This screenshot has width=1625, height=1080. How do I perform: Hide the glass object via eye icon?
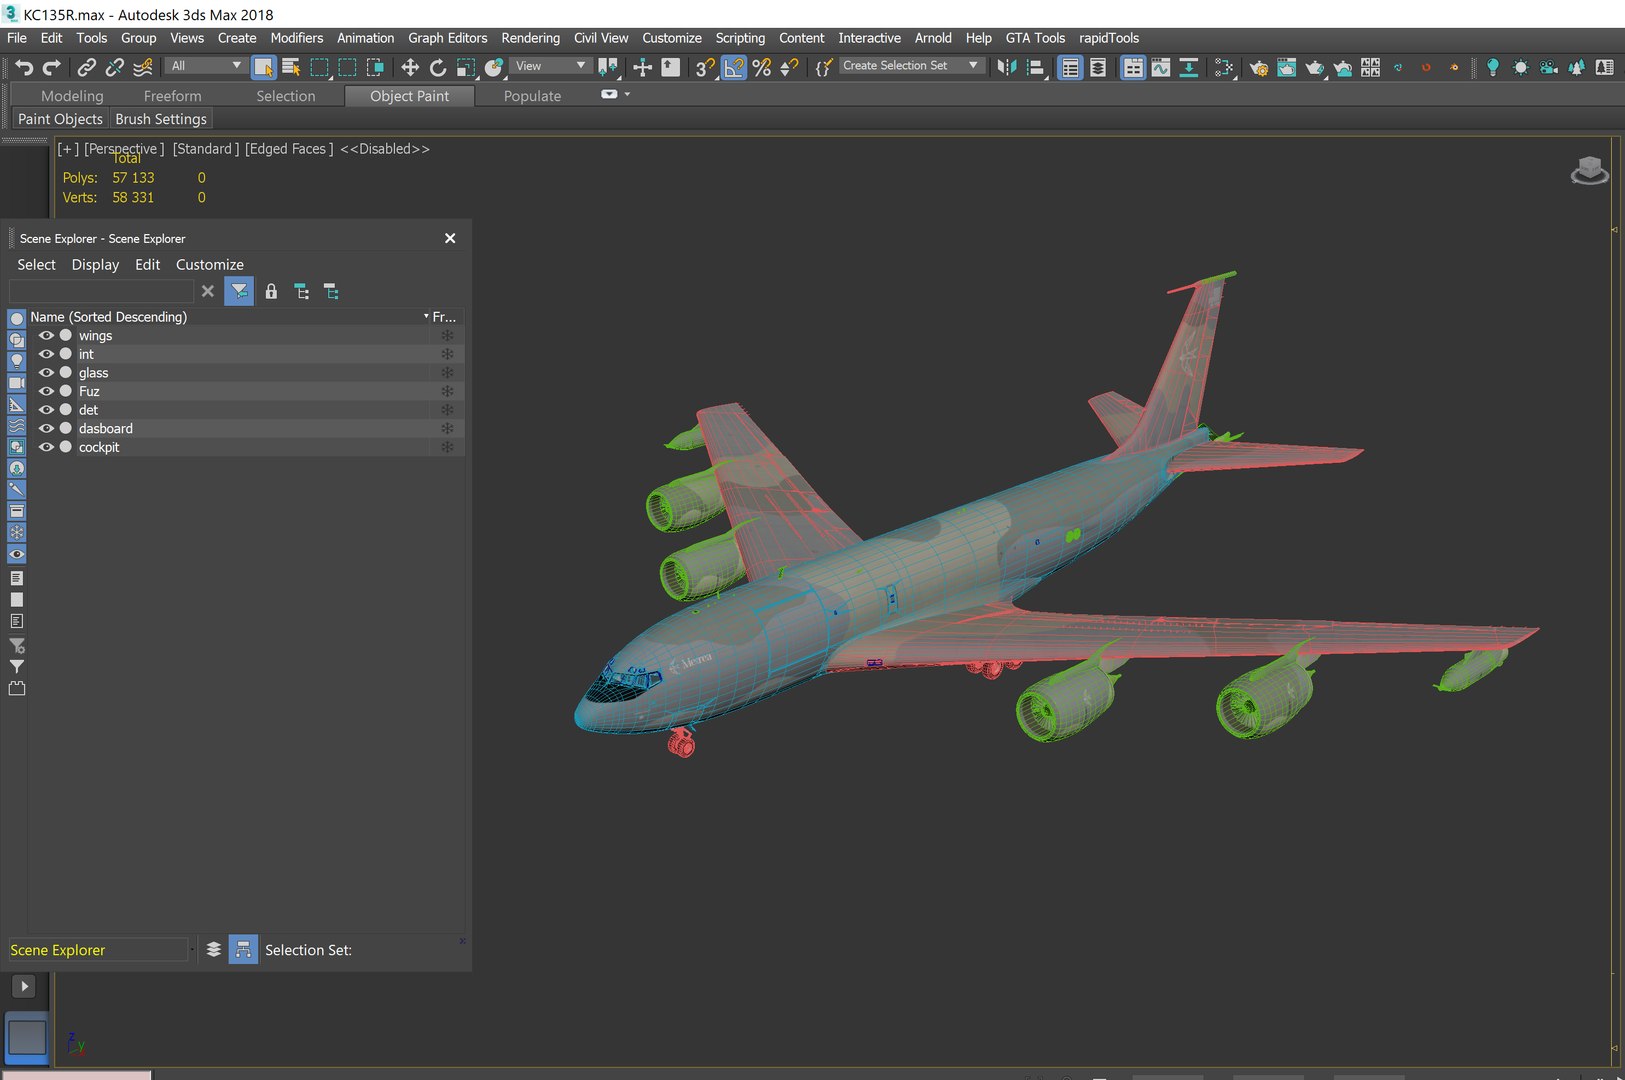point(46,373)
